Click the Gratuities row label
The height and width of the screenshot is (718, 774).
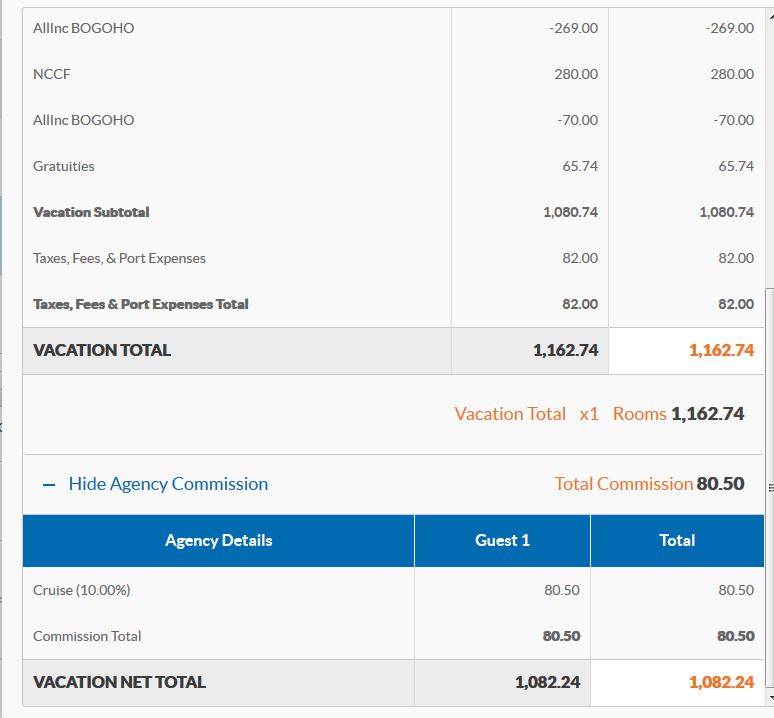(x=64, y=166)
